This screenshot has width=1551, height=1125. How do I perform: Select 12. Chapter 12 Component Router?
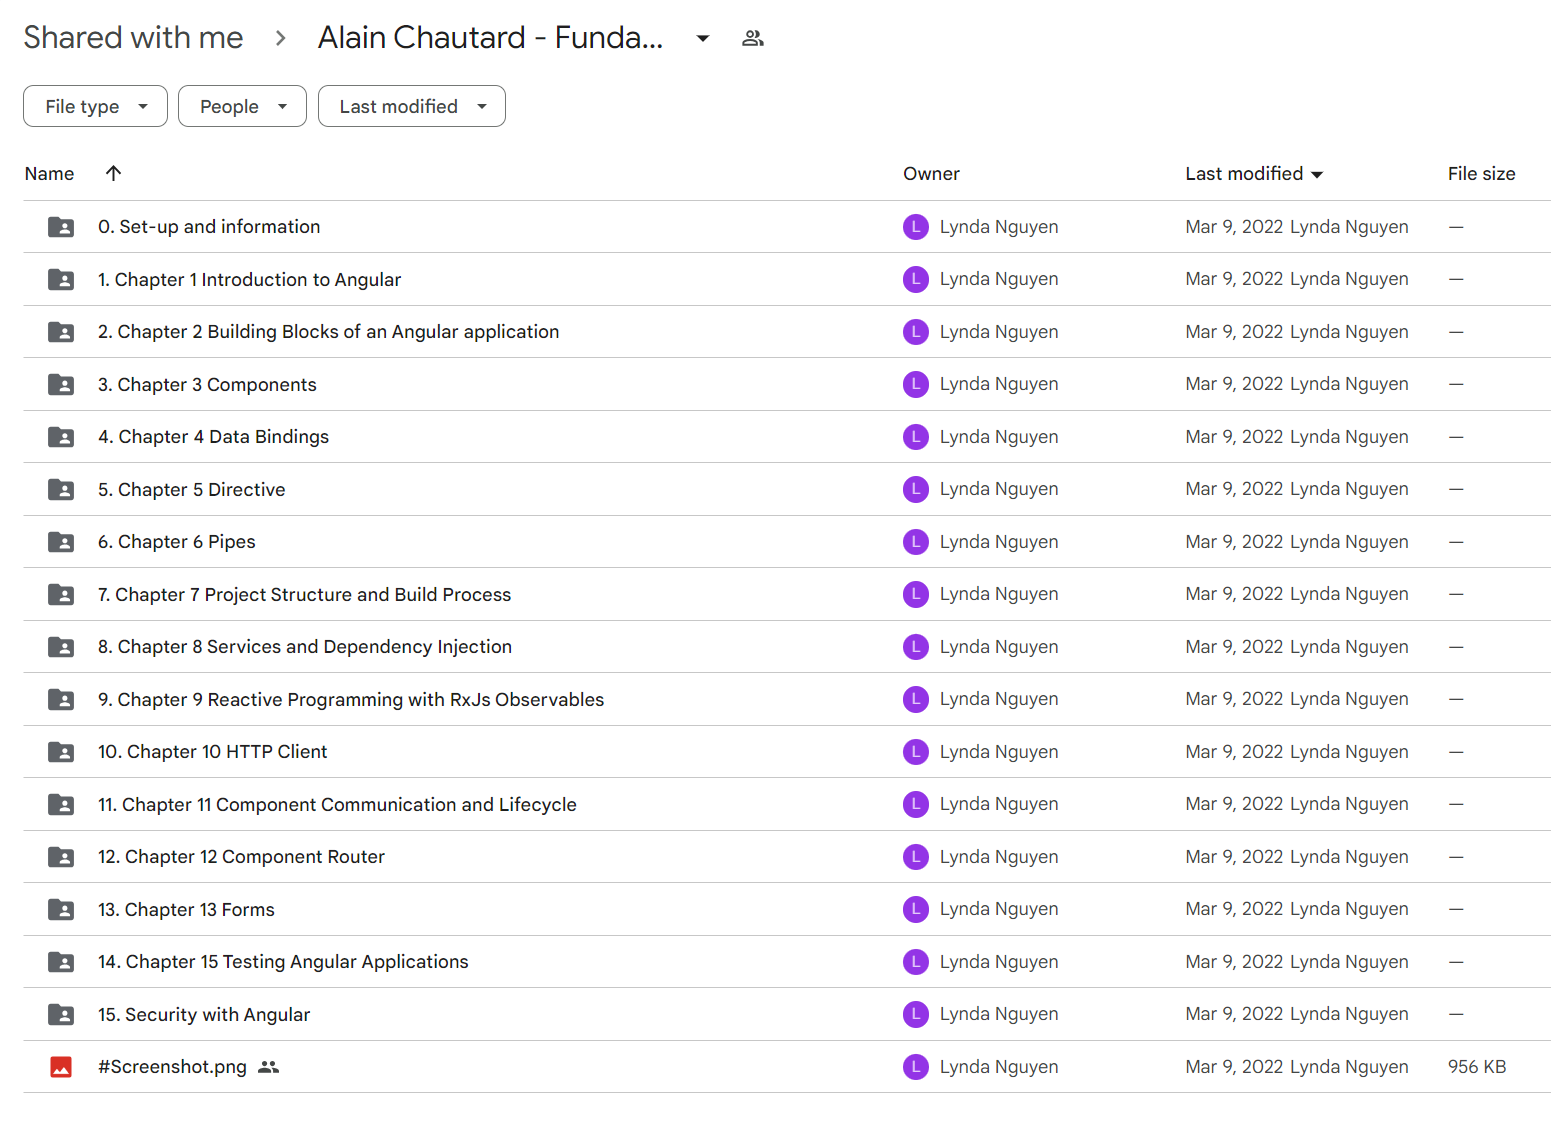[x=241, y=857]
